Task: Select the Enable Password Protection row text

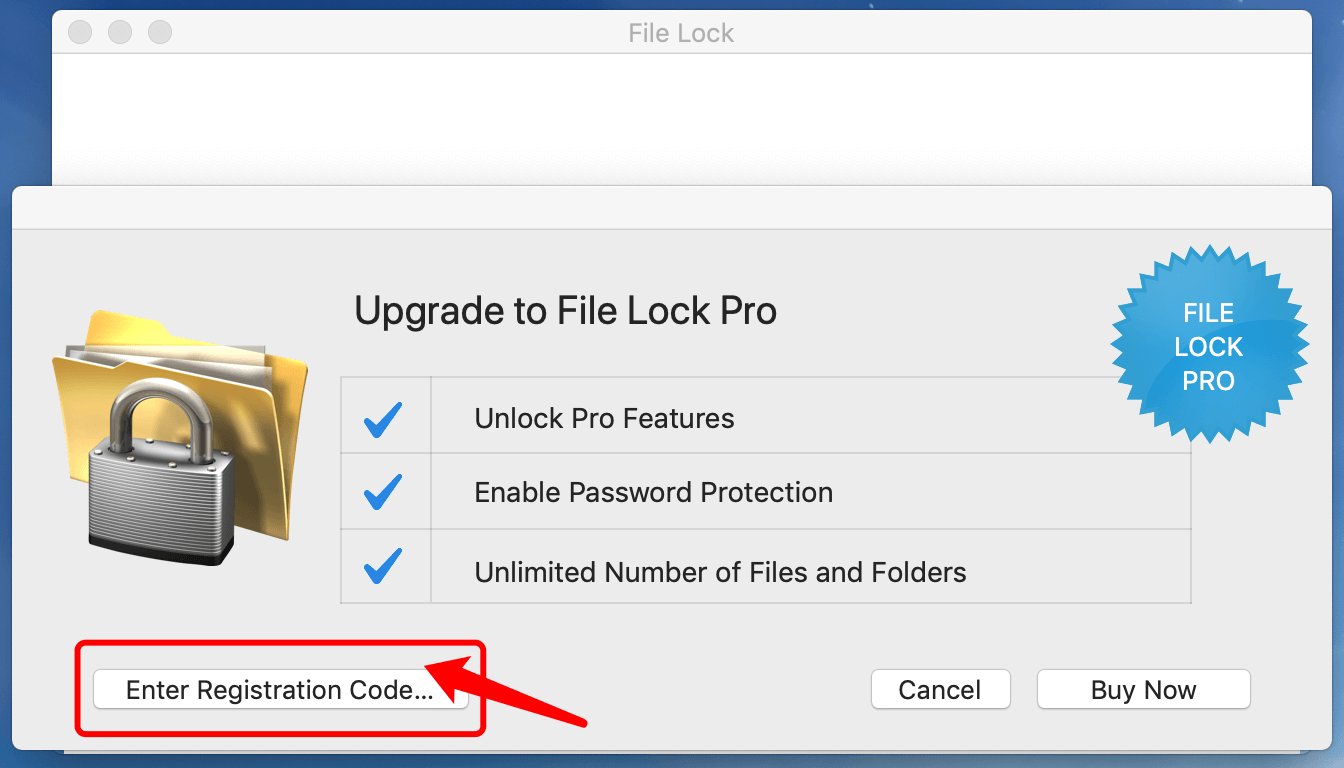Action: [653, 493]
